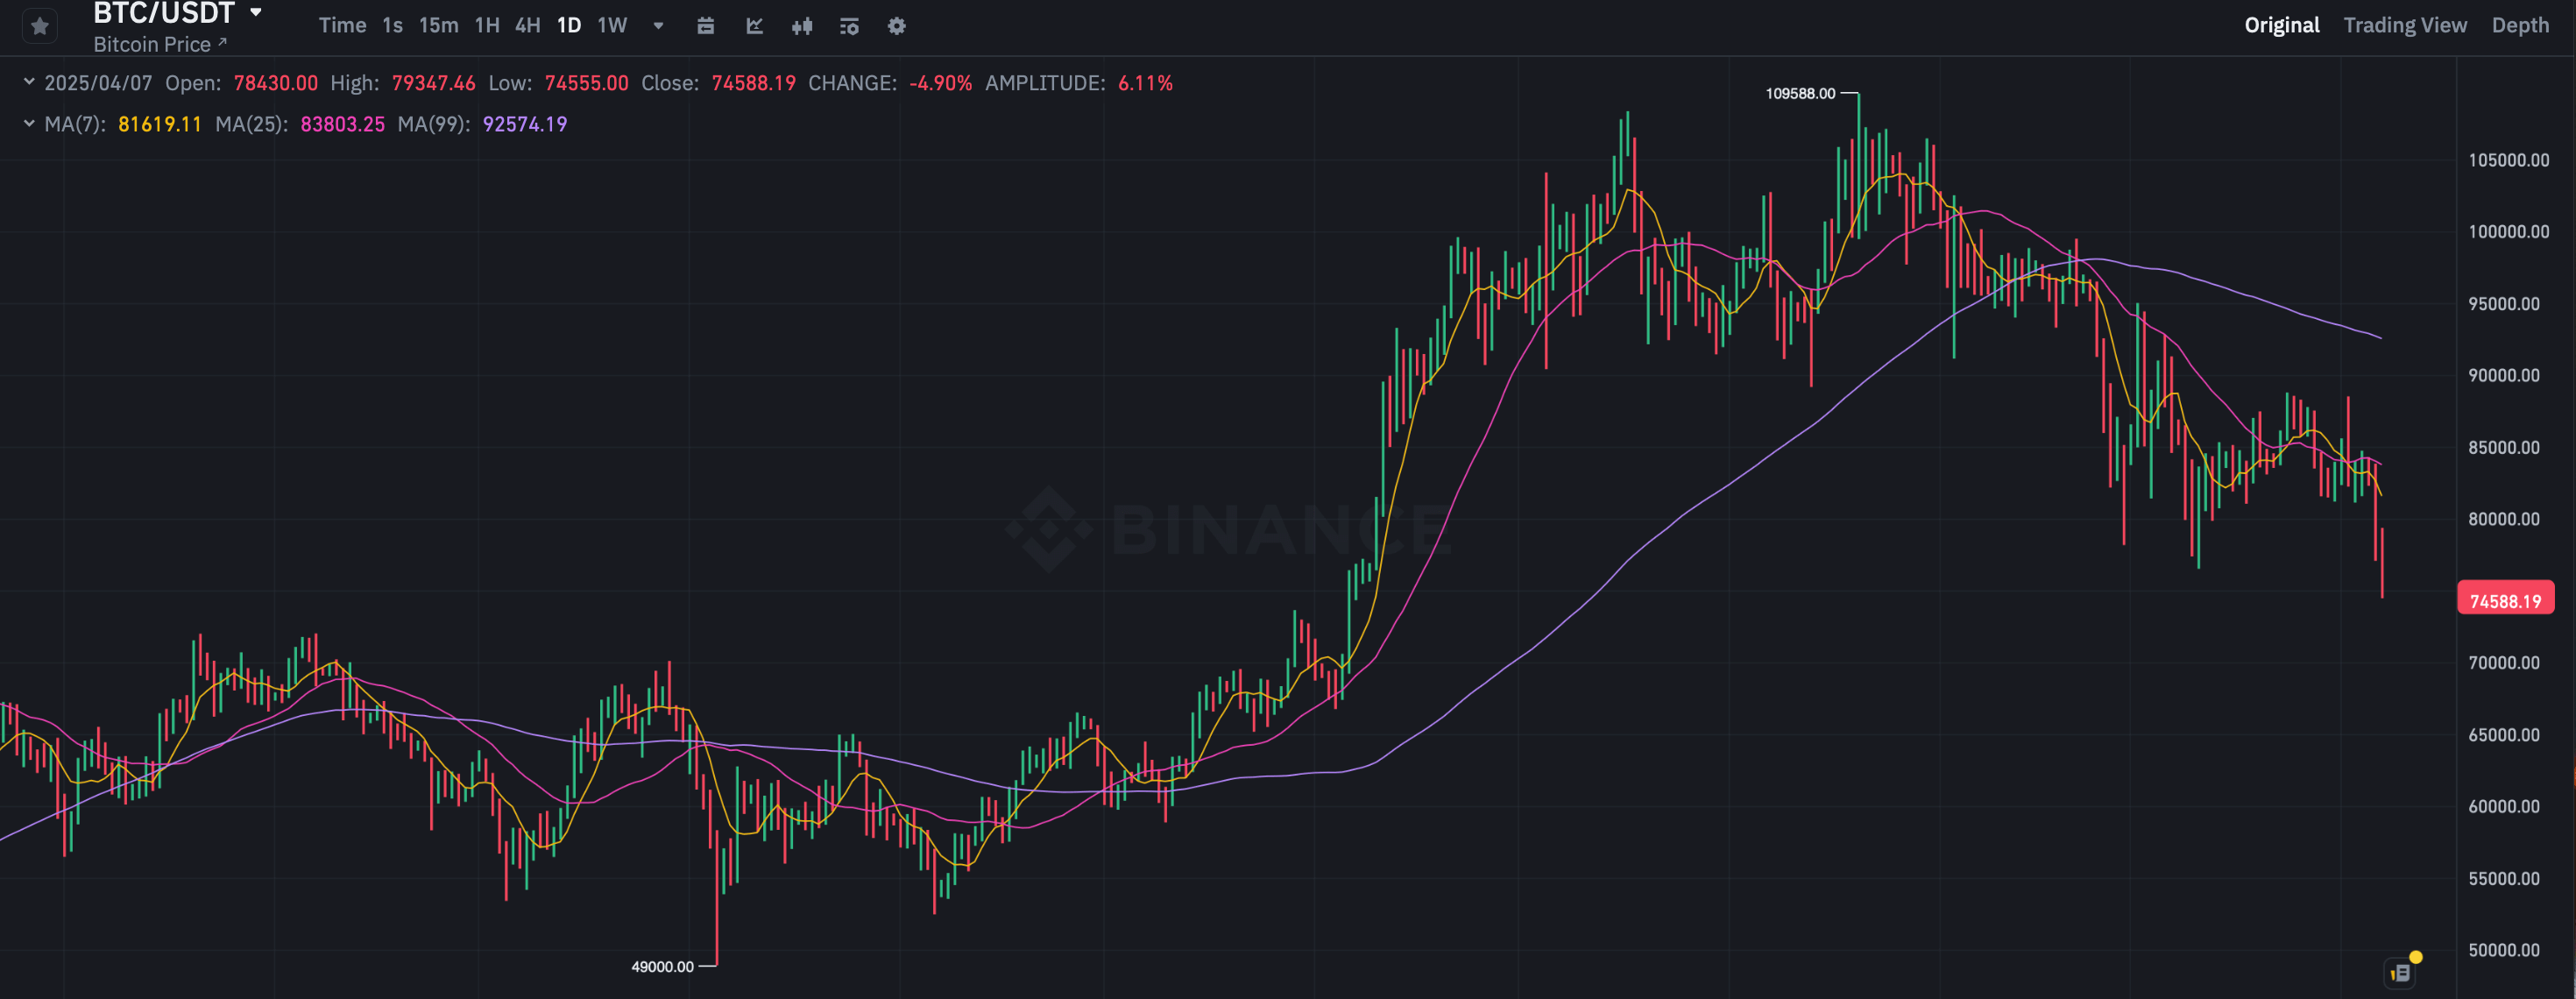Click the Close price 74588.19
2576x999 pixels.
[x=753, y=83]
